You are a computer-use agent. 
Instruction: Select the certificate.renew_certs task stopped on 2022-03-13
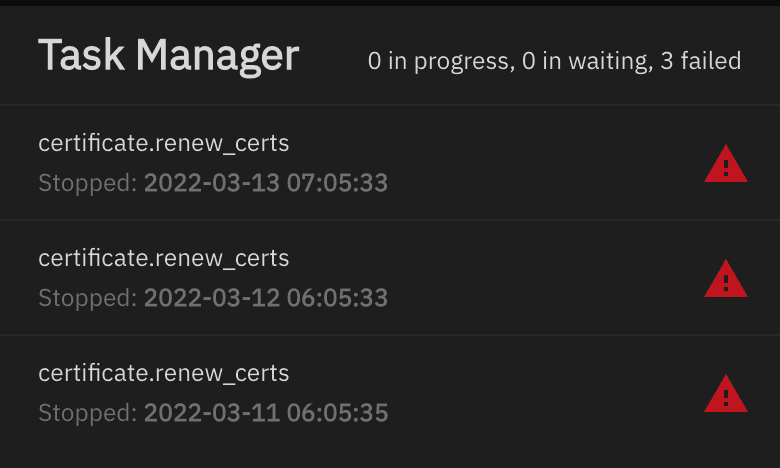(164, 144)
